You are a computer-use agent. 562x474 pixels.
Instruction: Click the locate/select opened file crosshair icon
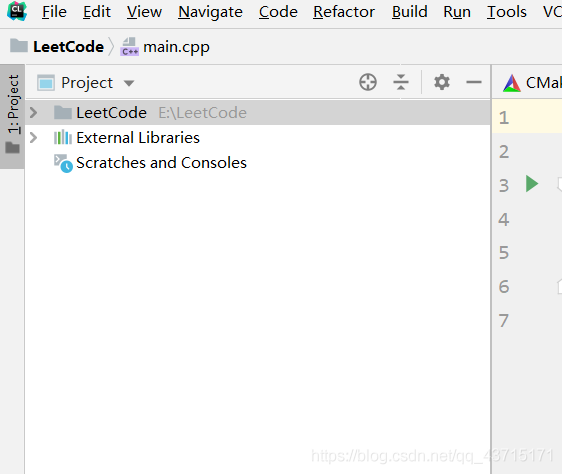click(368, 82)
